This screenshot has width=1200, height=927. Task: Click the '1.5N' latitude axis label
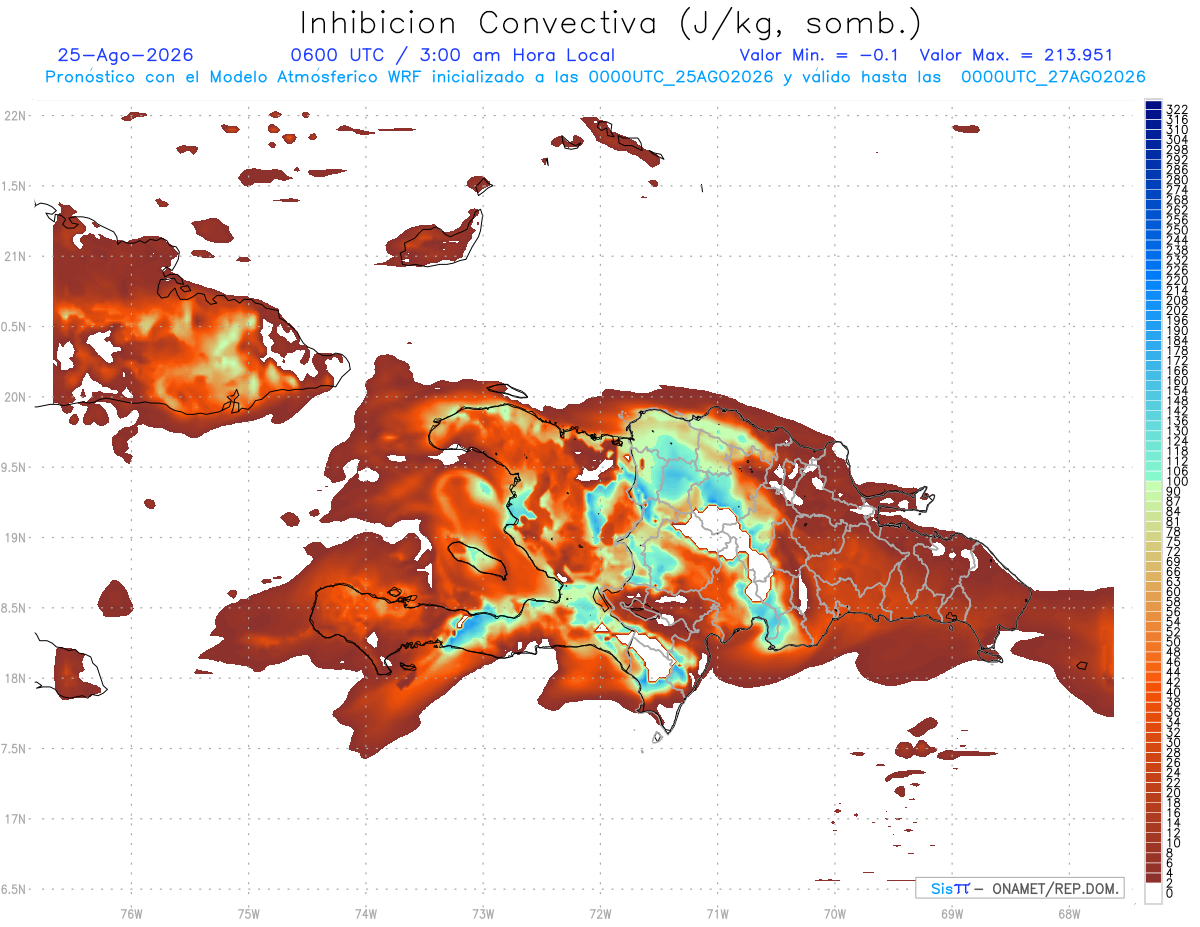pyautogui.click(x=15, y=186)
